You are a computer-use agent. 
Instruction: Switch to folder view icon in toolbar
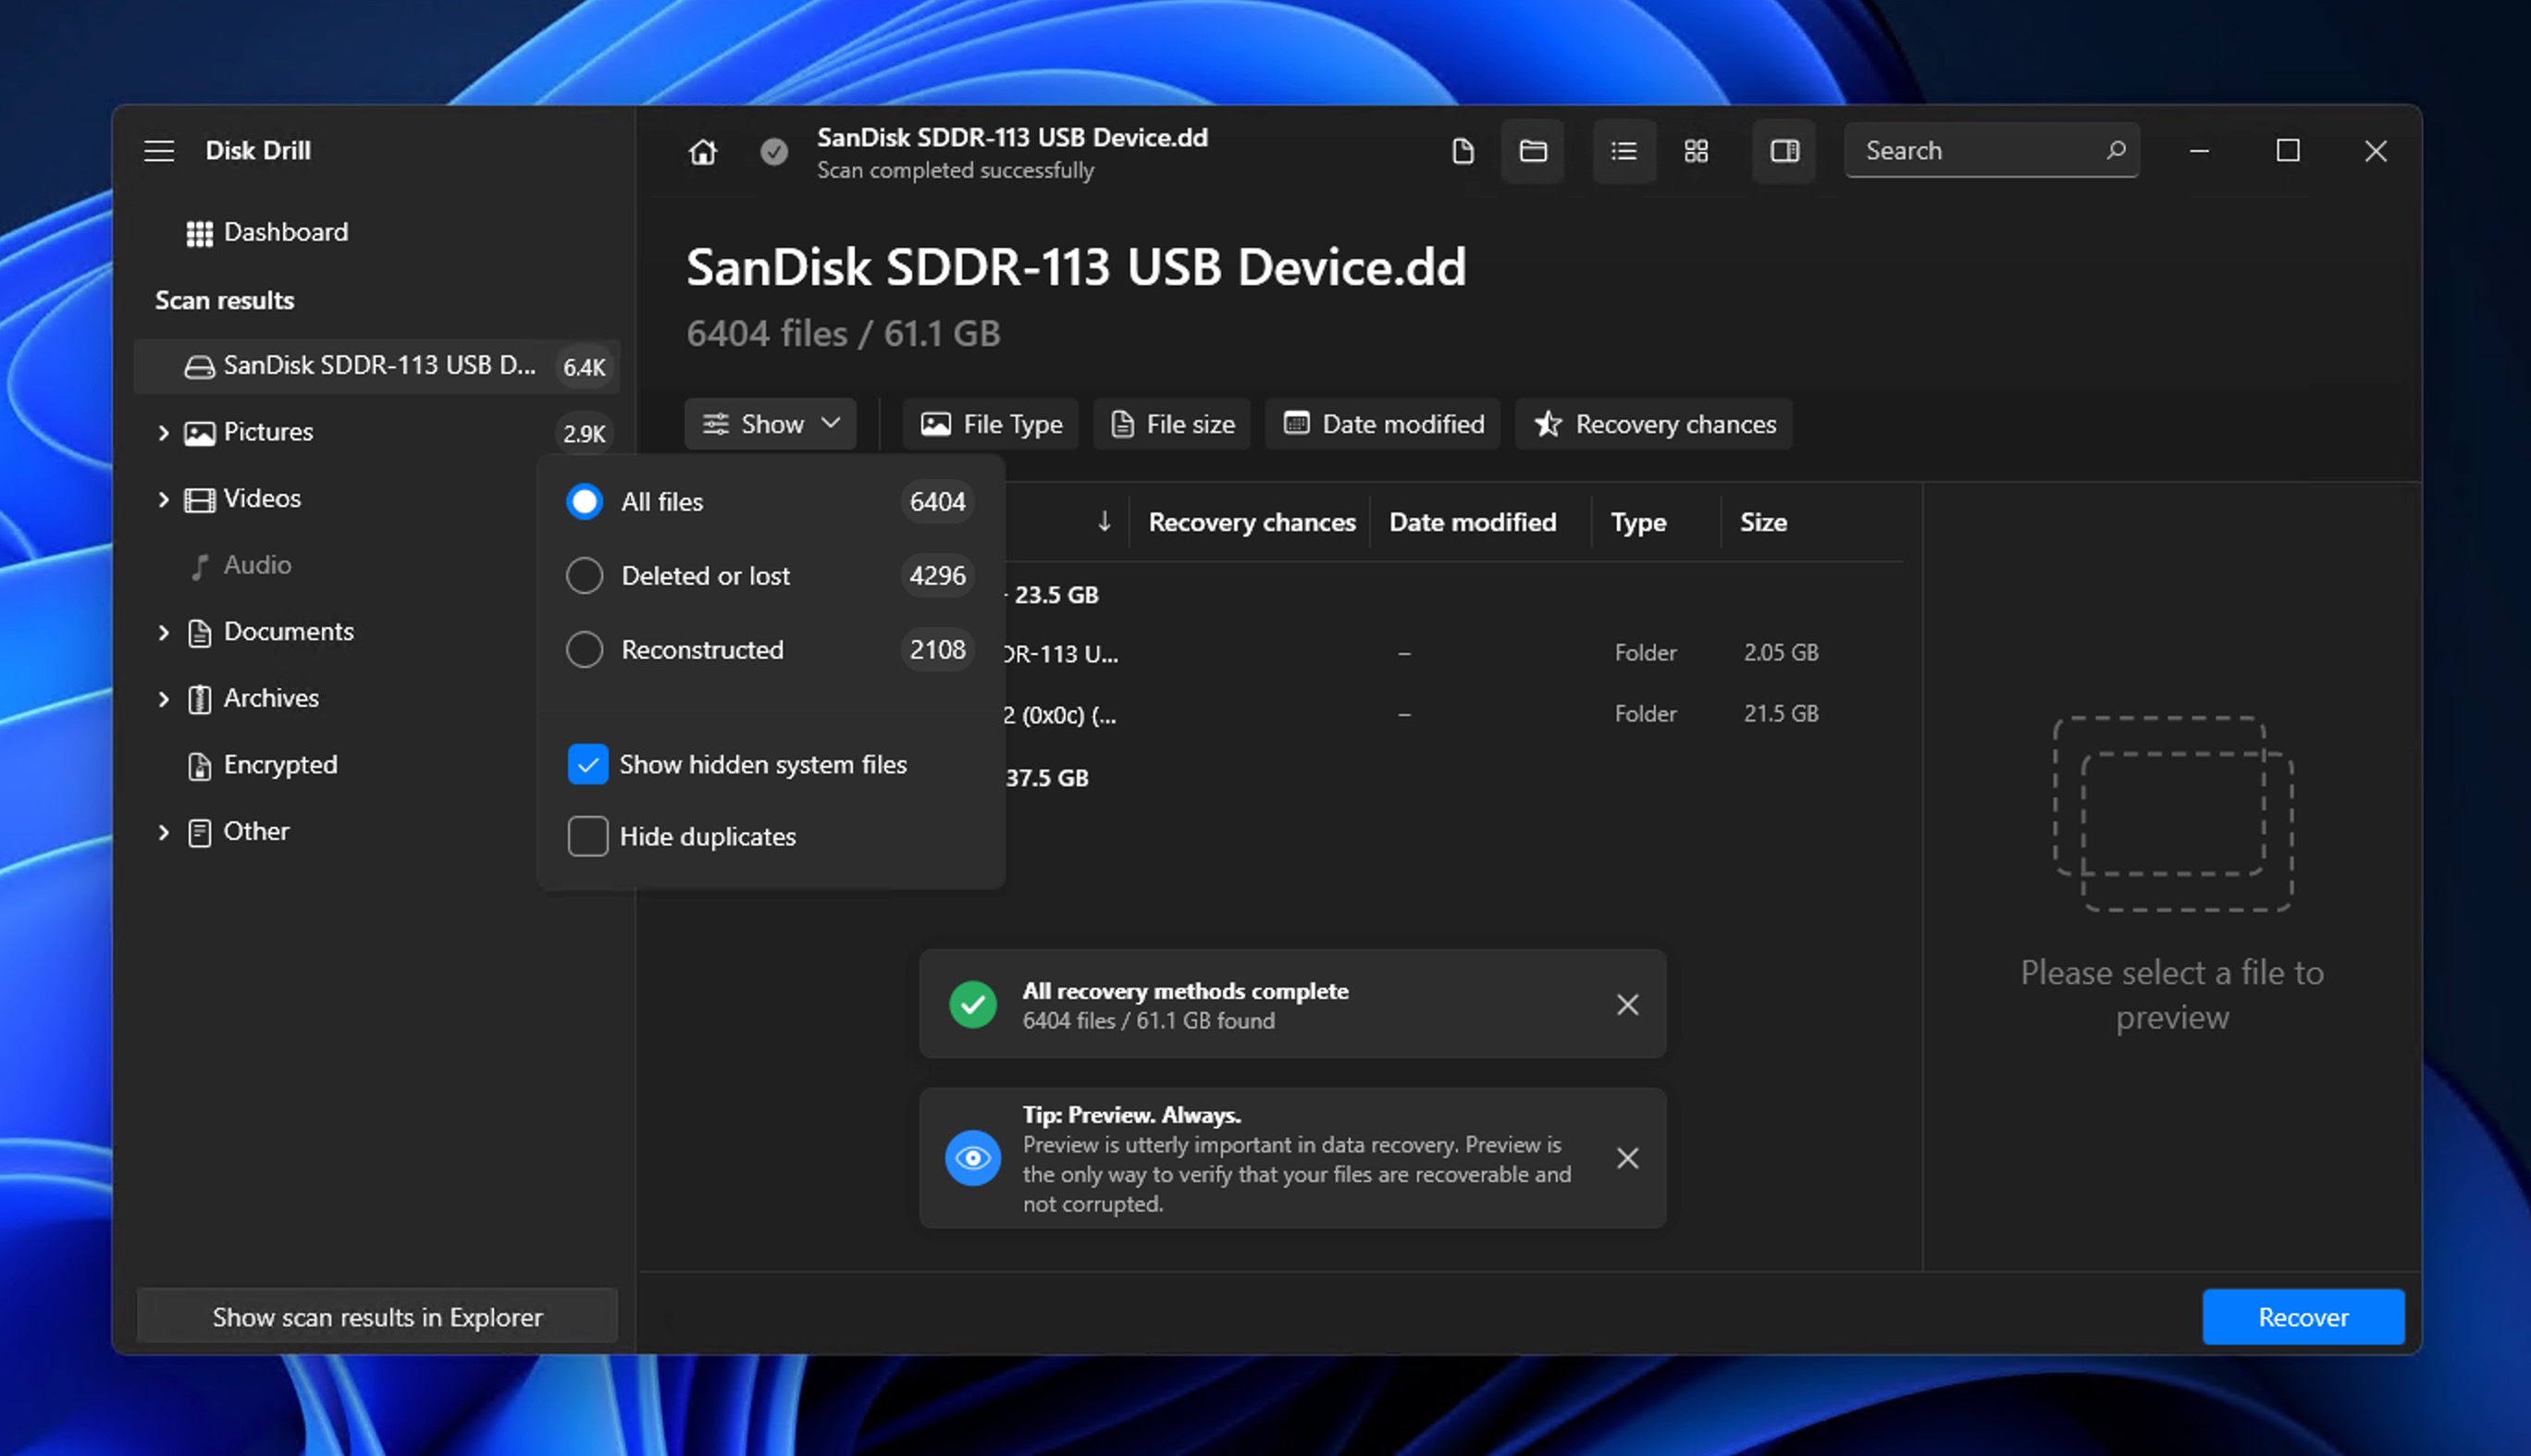[1533, 151]
